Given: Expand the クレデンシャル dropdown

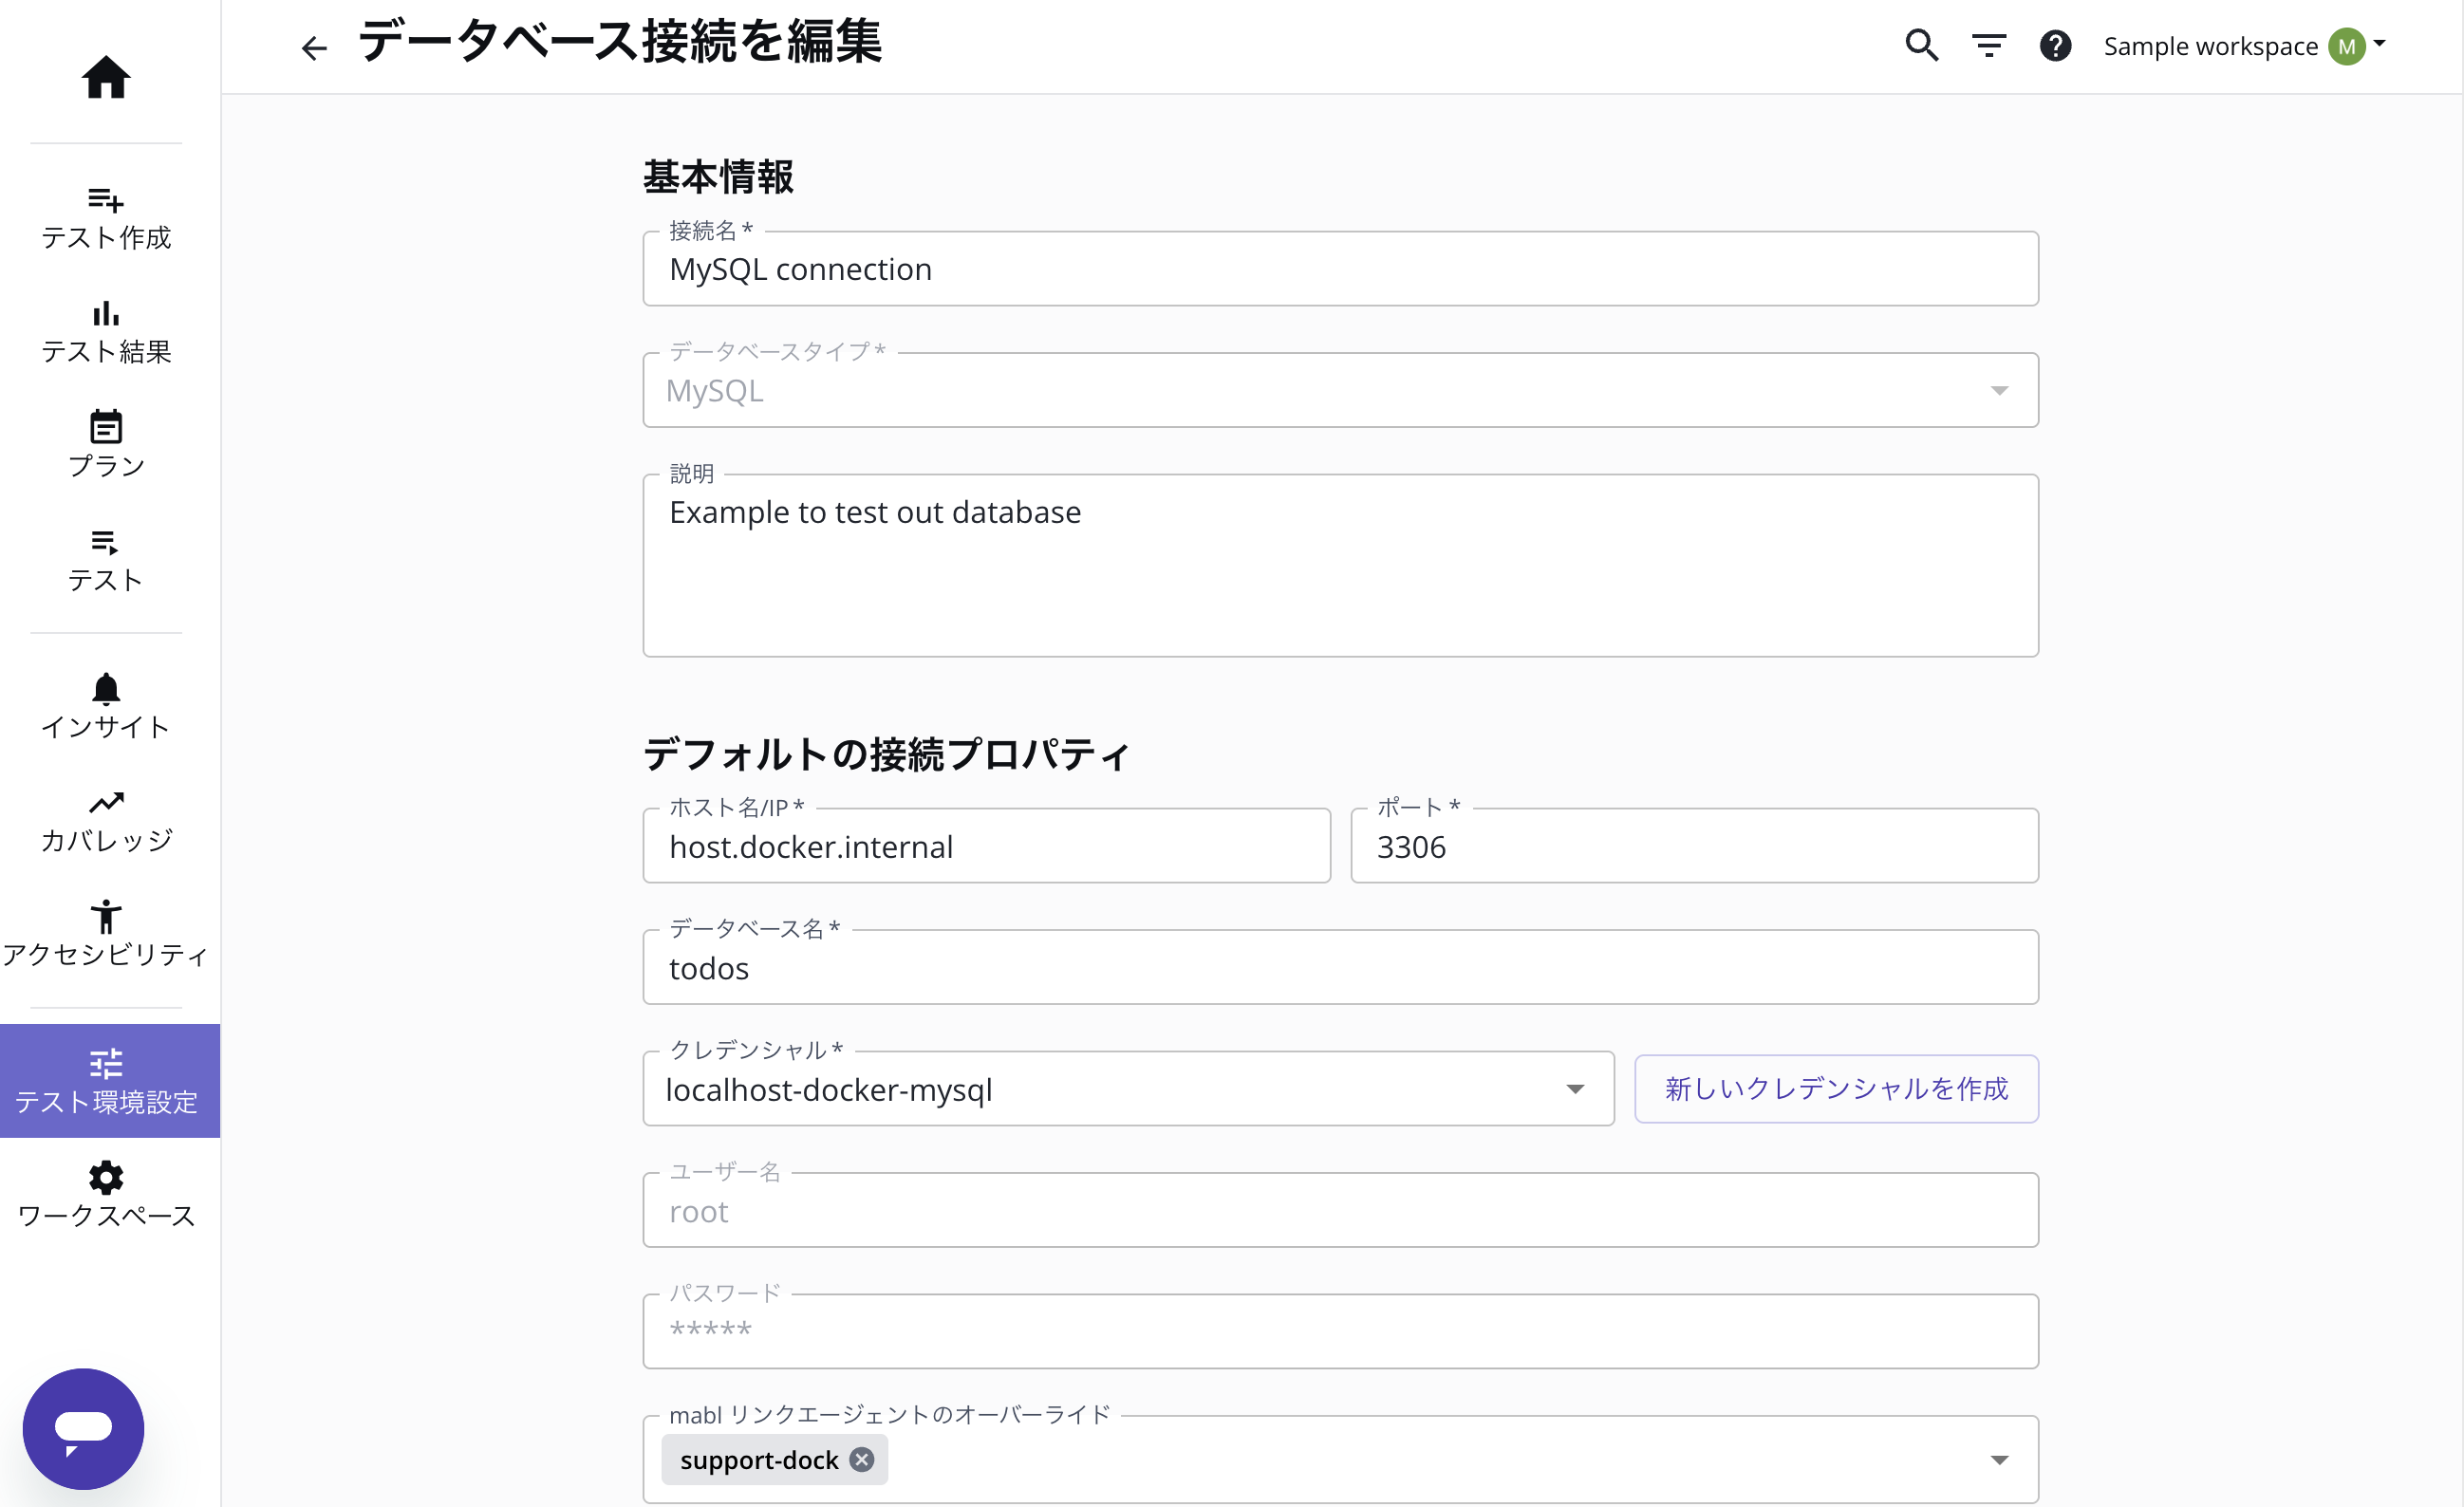Looking at the screenshot, I should coord(1577,1089).
